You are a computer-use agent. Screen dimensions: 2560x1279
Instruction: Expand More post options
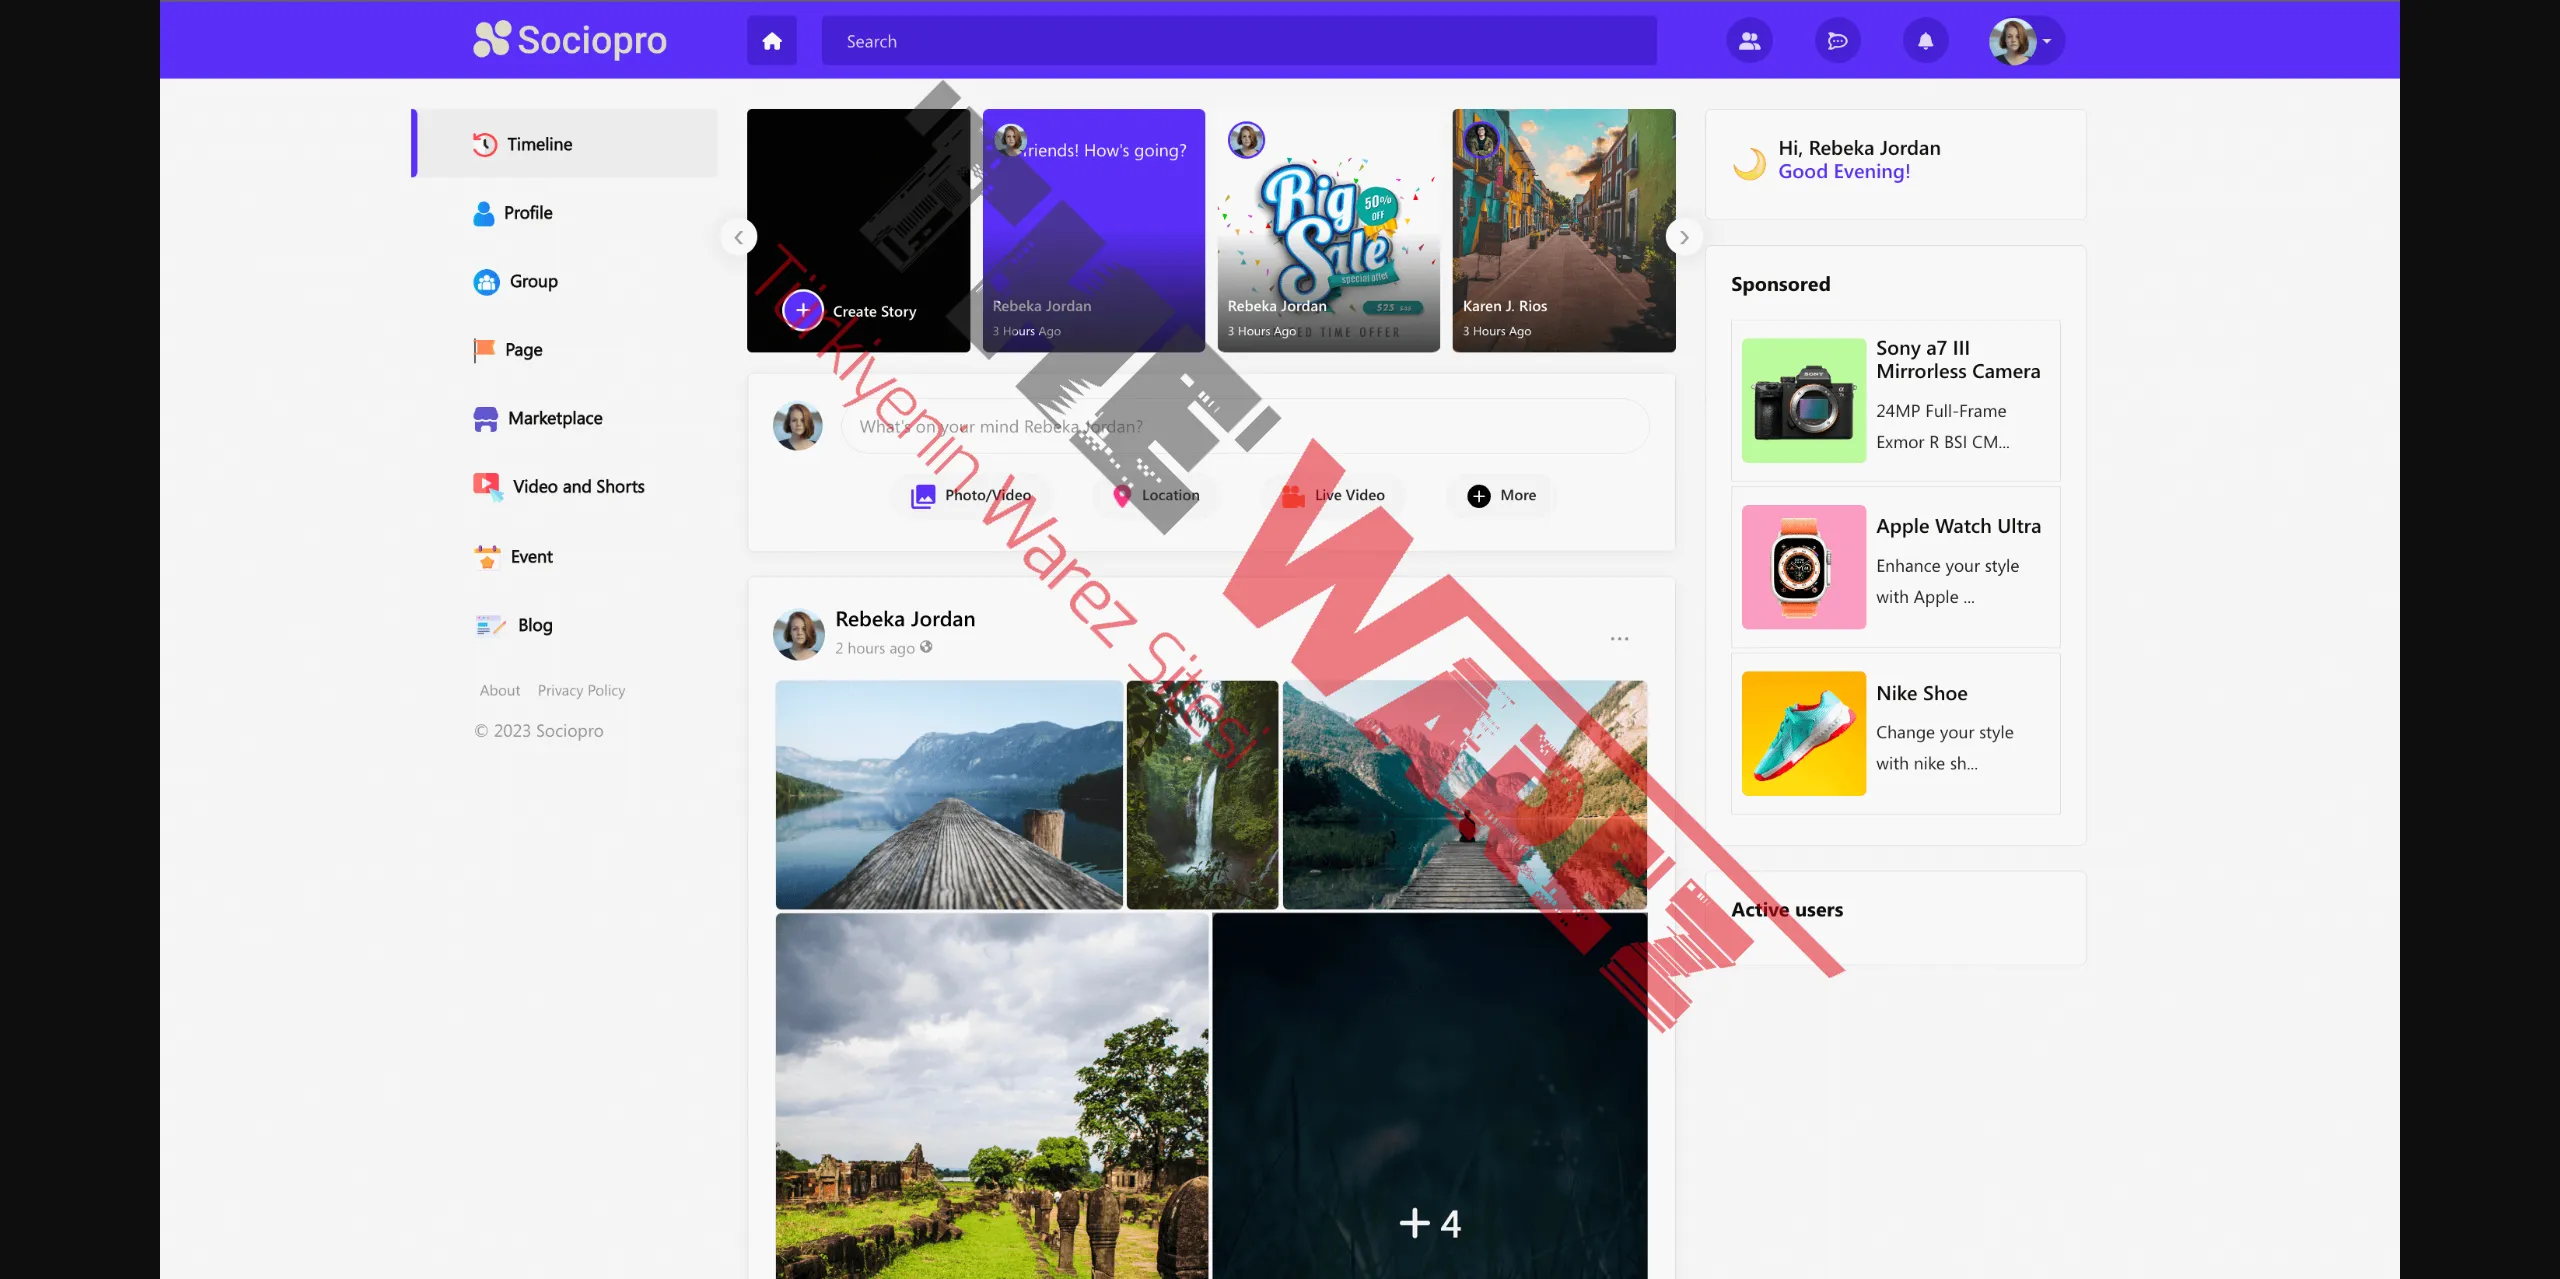pos(1501,495)
